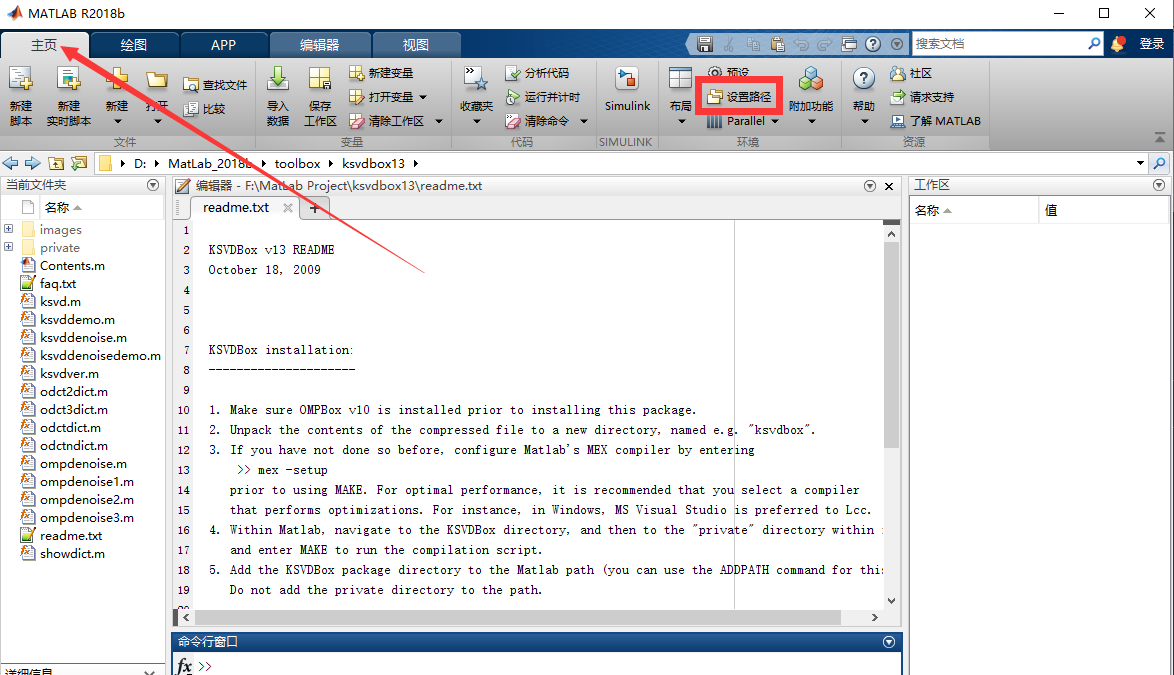Open the 工作区 panel actions menu
This screenshot has width=1174, height=675.
tap(1159, 185)
